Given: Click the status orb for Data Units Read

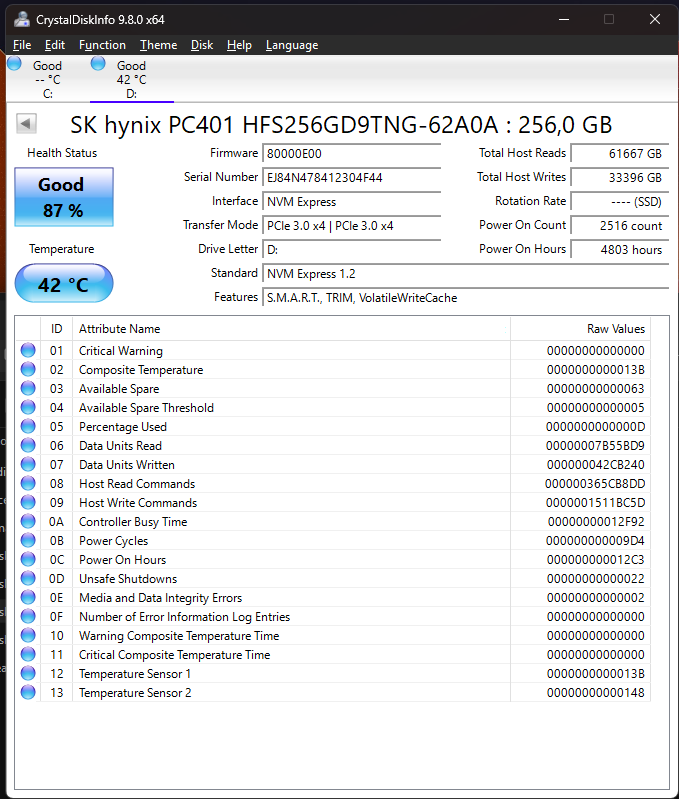Looking at the screenshot, I should 28,445.
